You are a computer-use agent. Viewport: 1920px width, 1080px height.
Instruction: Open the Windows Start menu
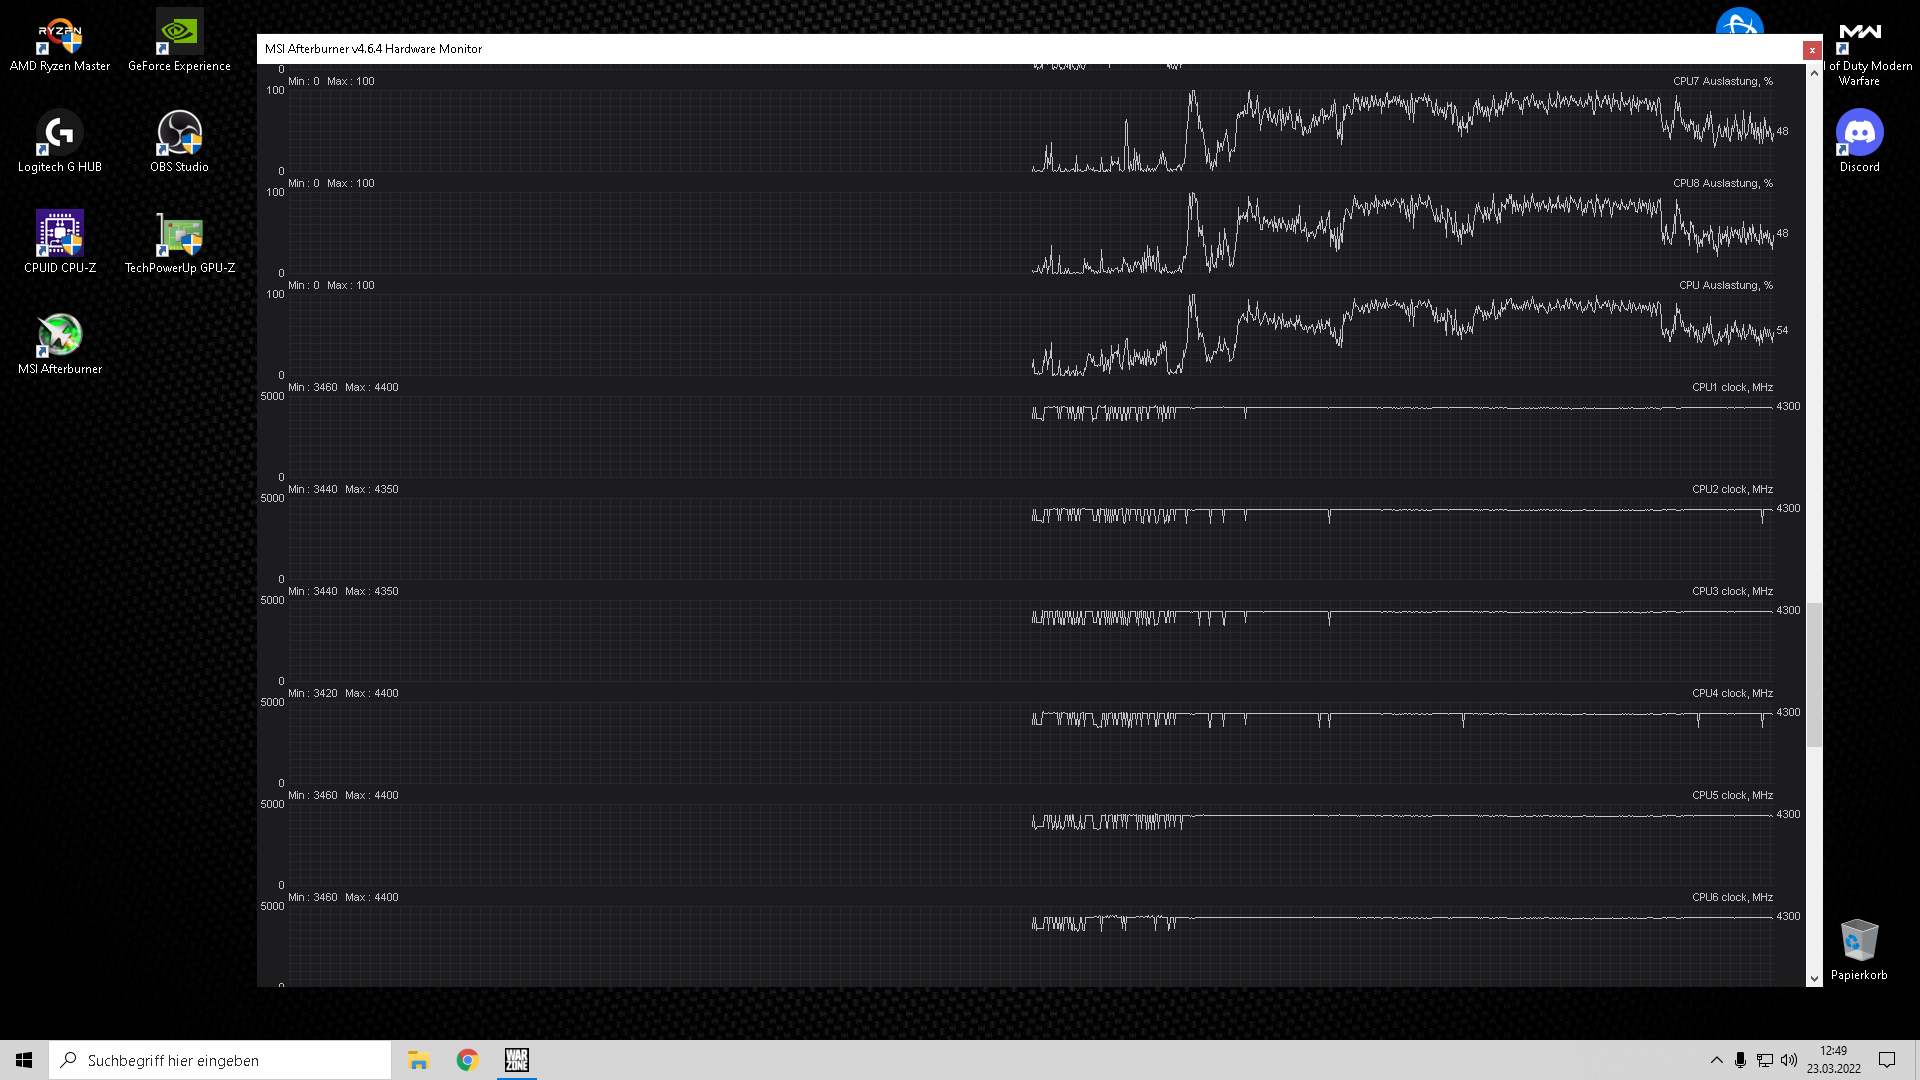[x=24, y=1060]
